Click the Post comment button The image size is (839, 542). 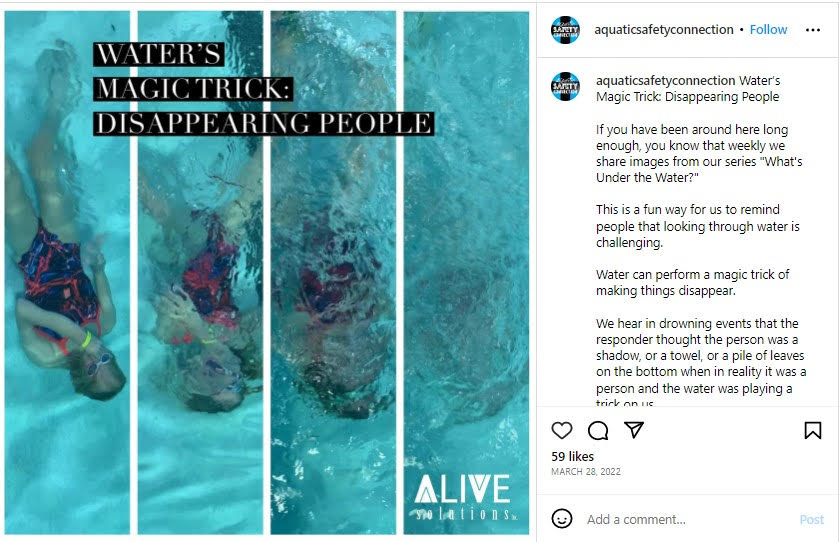(811, 519)
